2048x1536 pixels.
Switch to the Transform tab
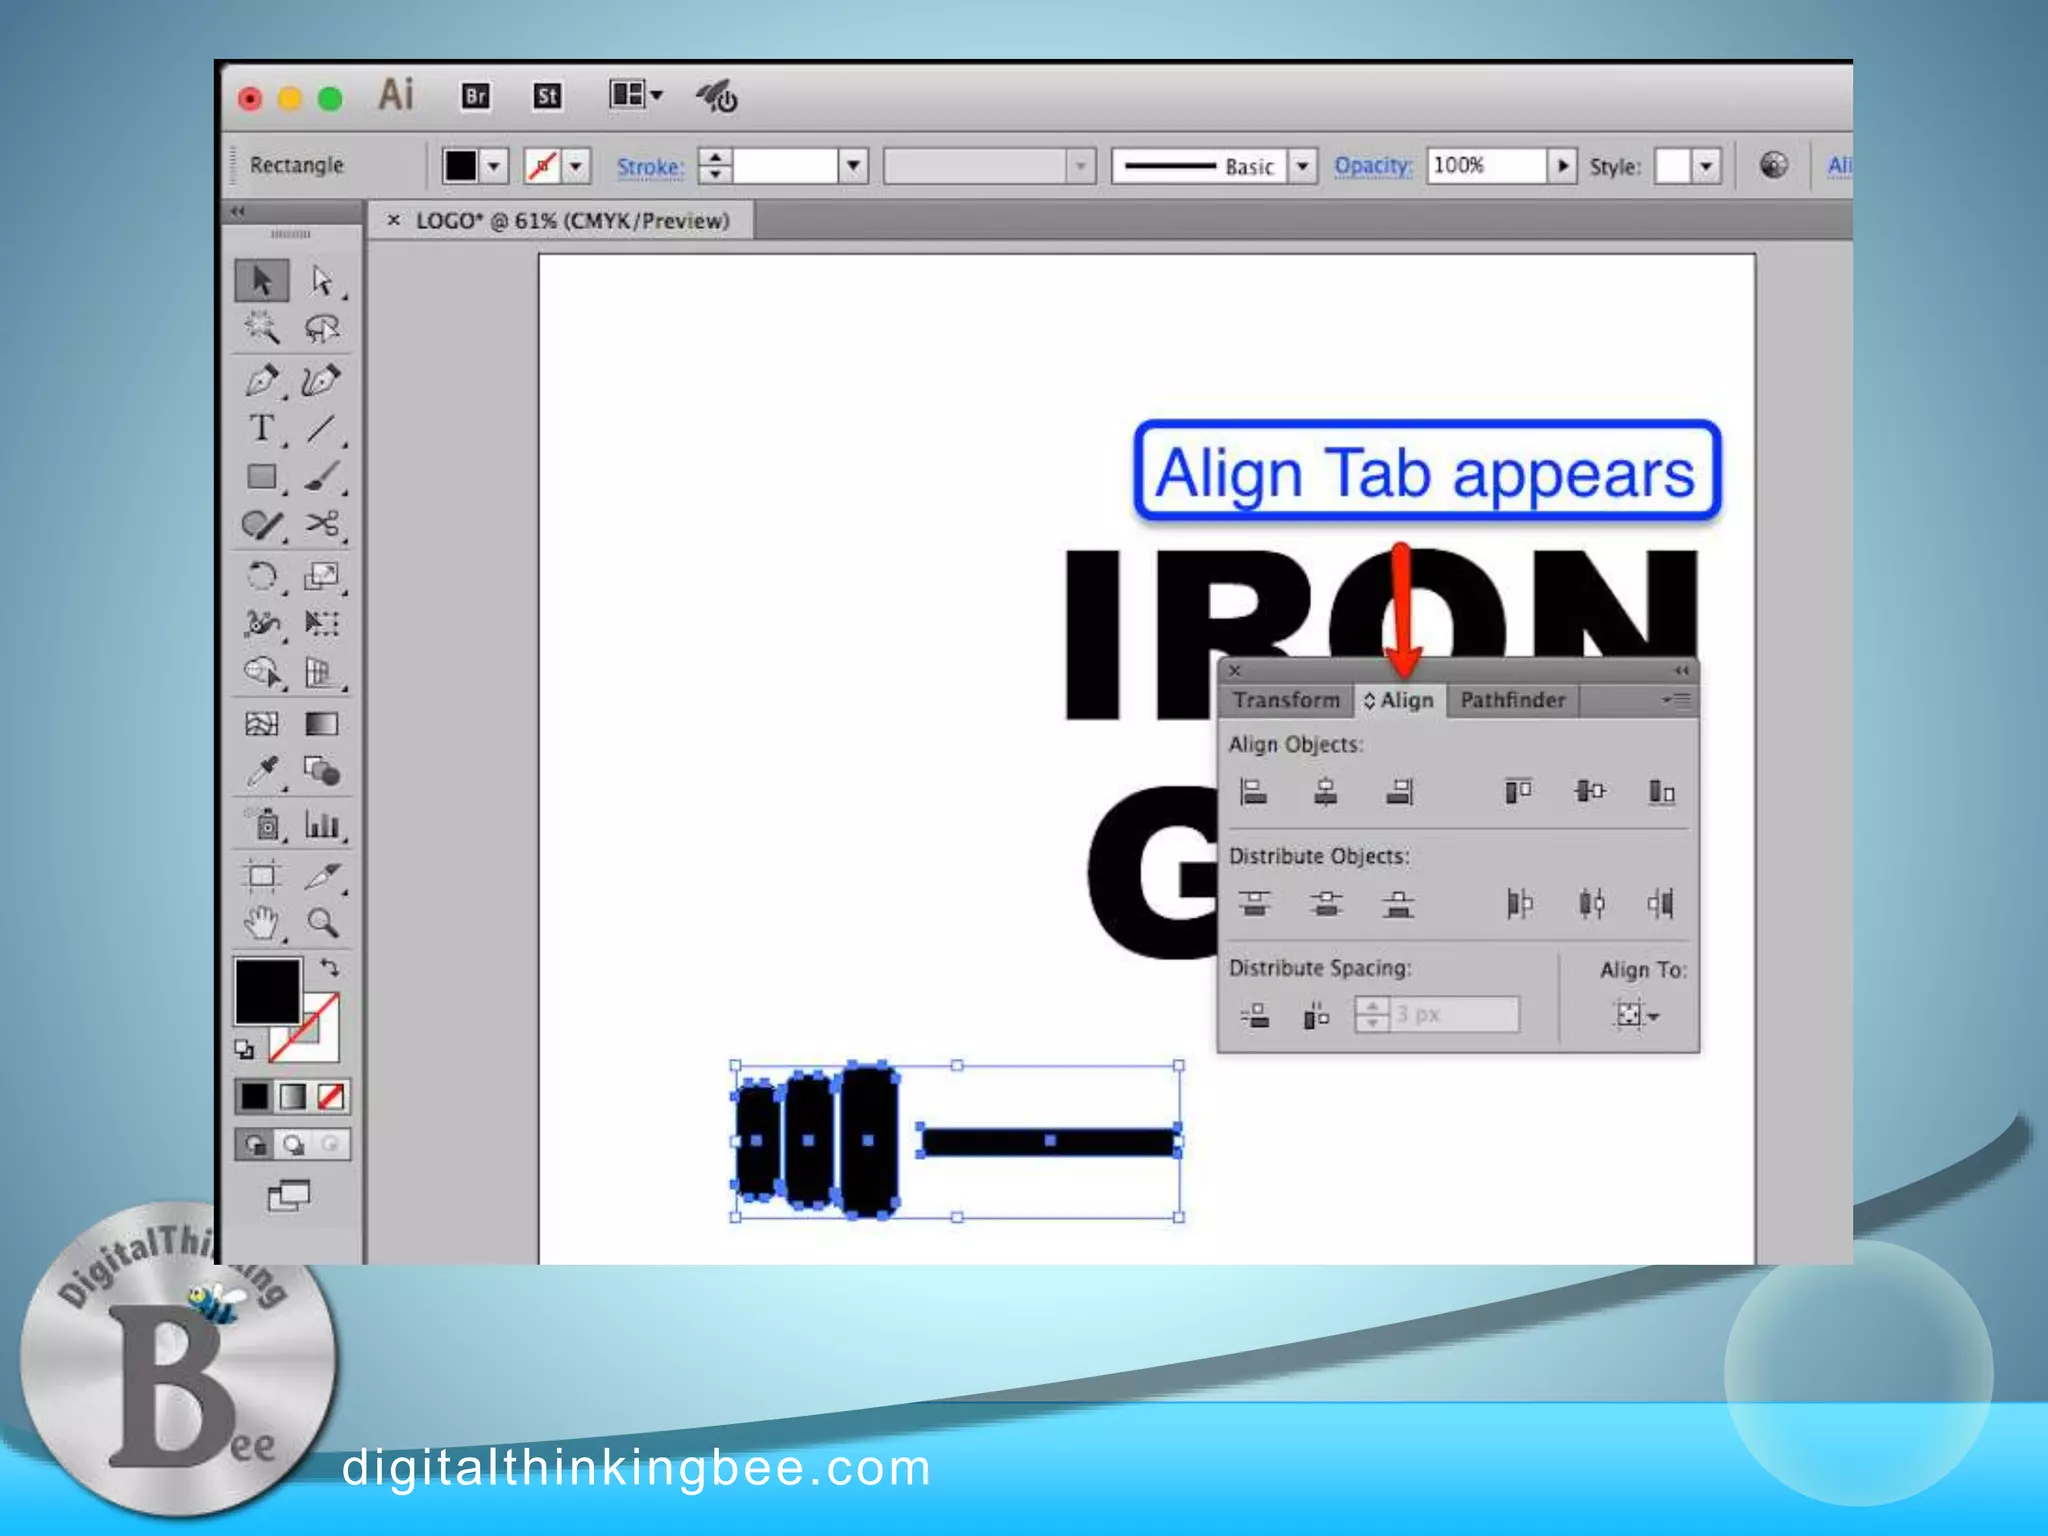click(1286, 700)
